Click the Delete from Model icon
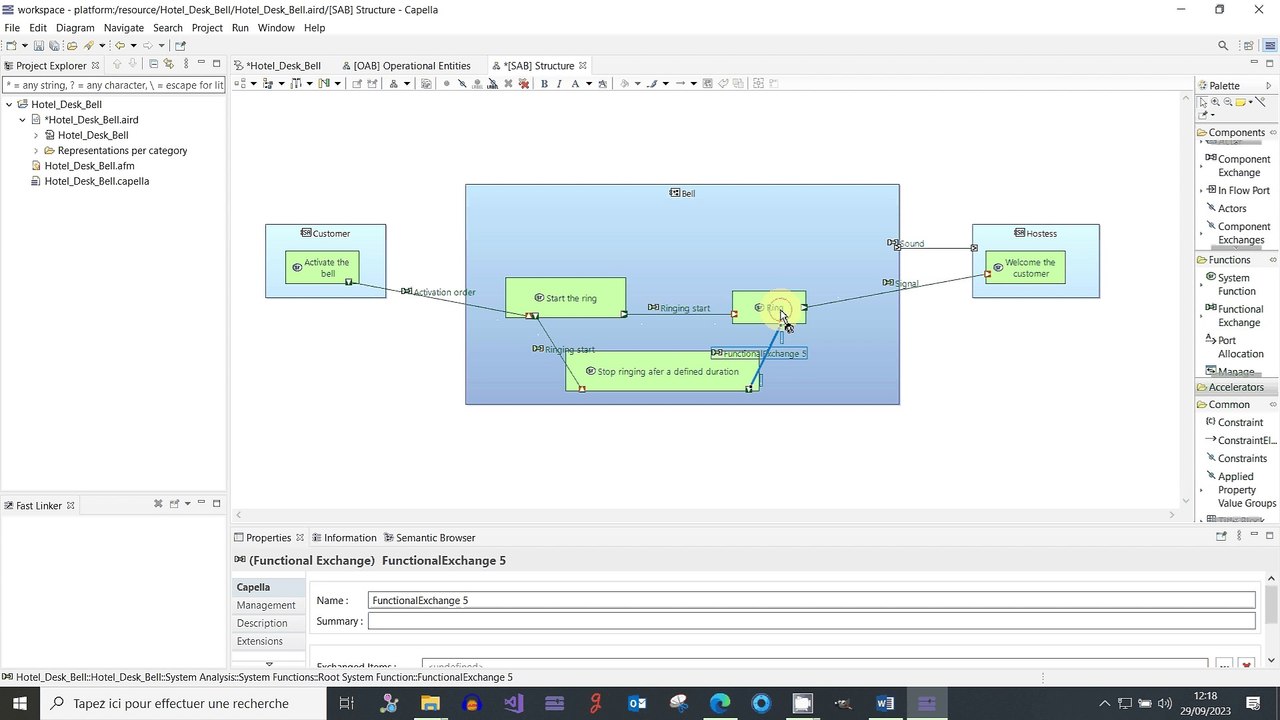Viewport: 1280px width, 720px height. pyautogui.click(x=524, y=84)
